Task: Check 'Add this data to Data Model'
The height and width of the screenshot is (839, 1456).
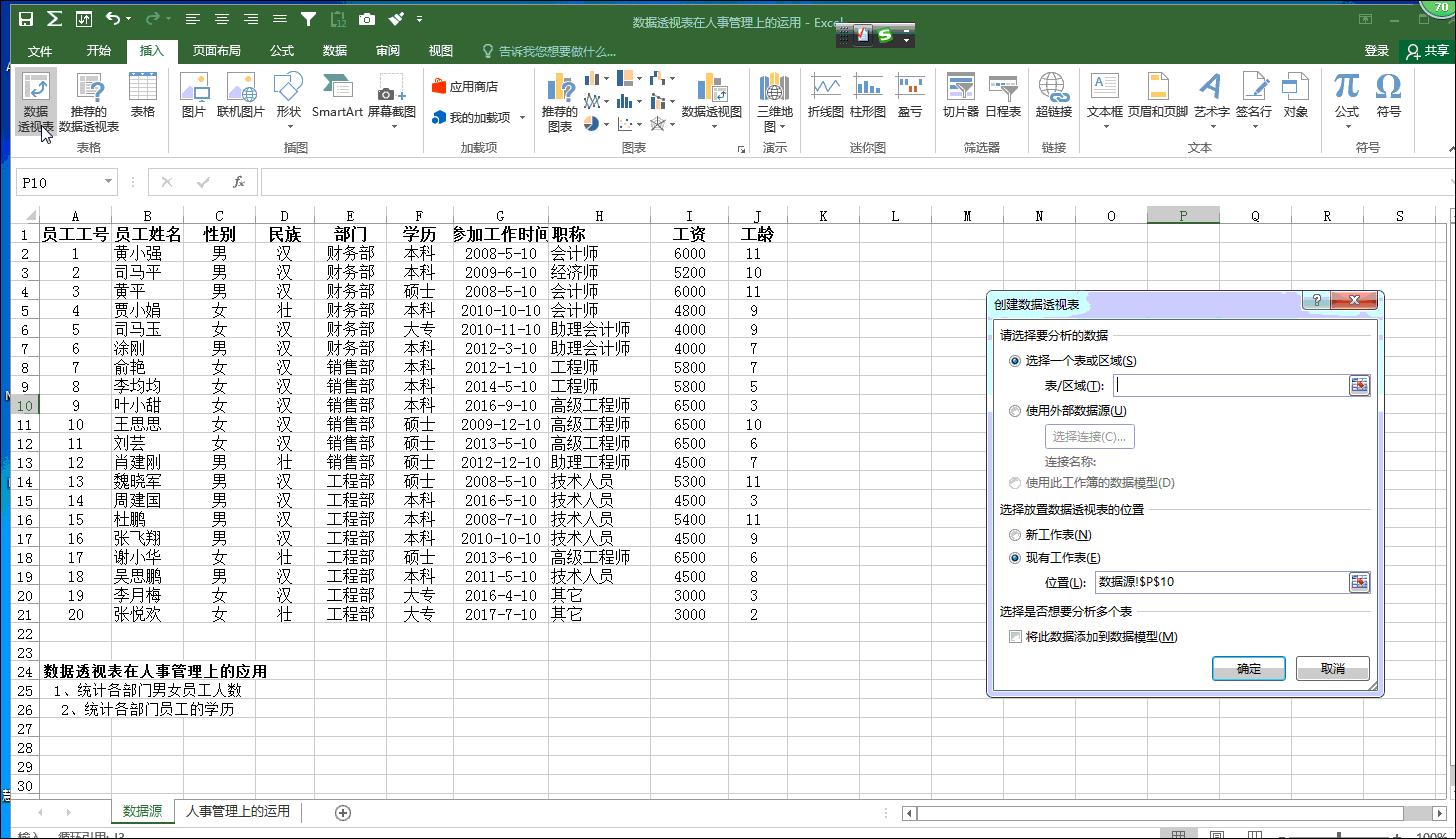Action: point(1015,637)
